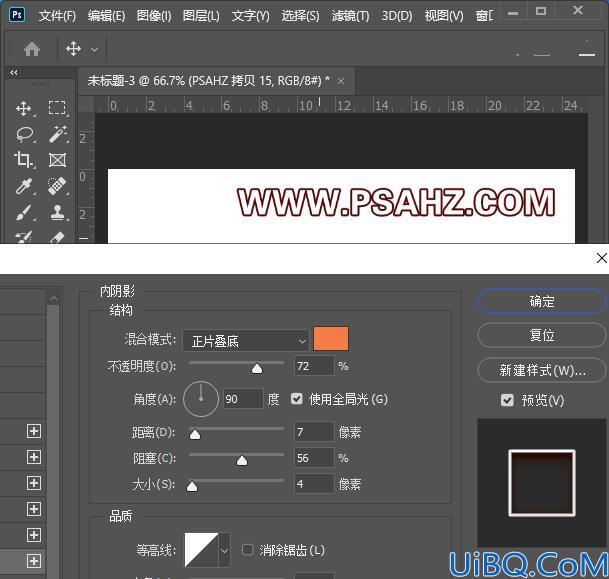The image size is (609, 579).
Task: Select the Eyedropper tool
Action: tap(24, 186)
